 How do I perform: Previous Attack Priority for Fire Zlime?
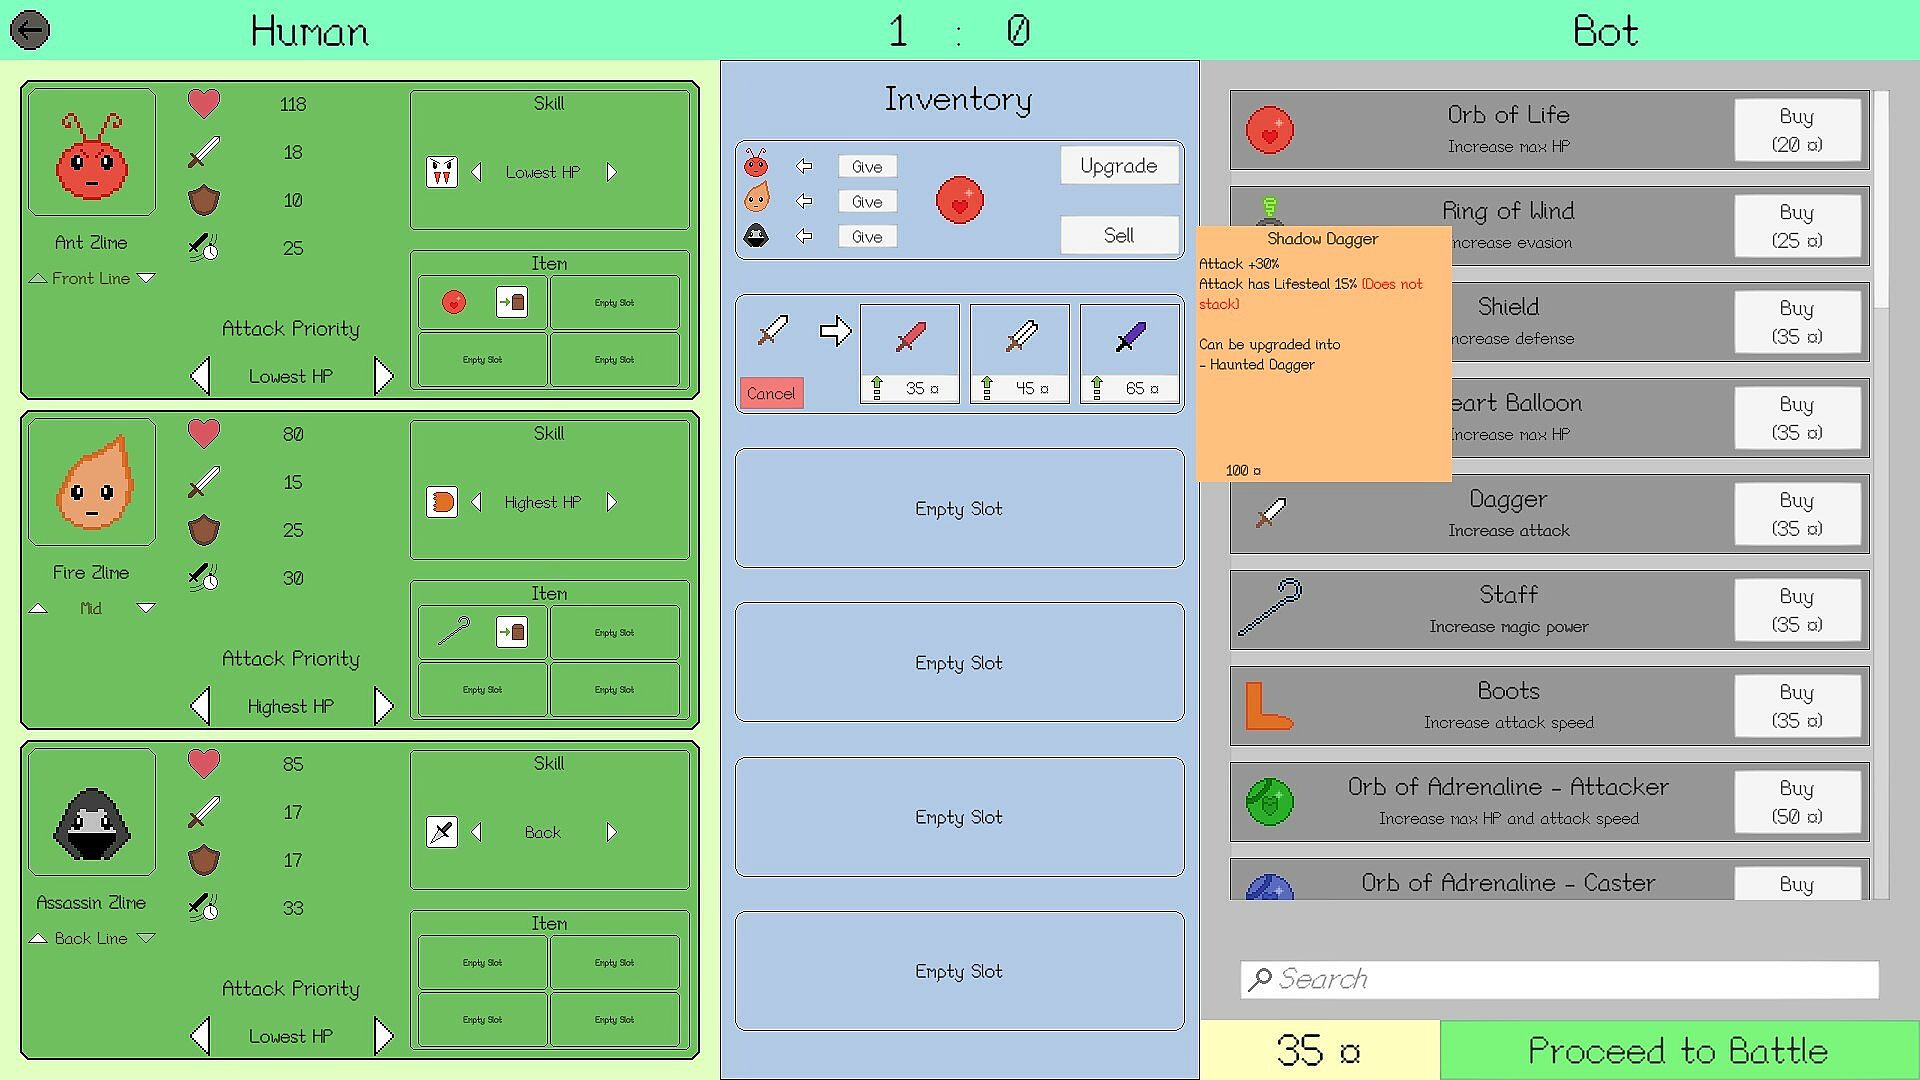(200, 706)
